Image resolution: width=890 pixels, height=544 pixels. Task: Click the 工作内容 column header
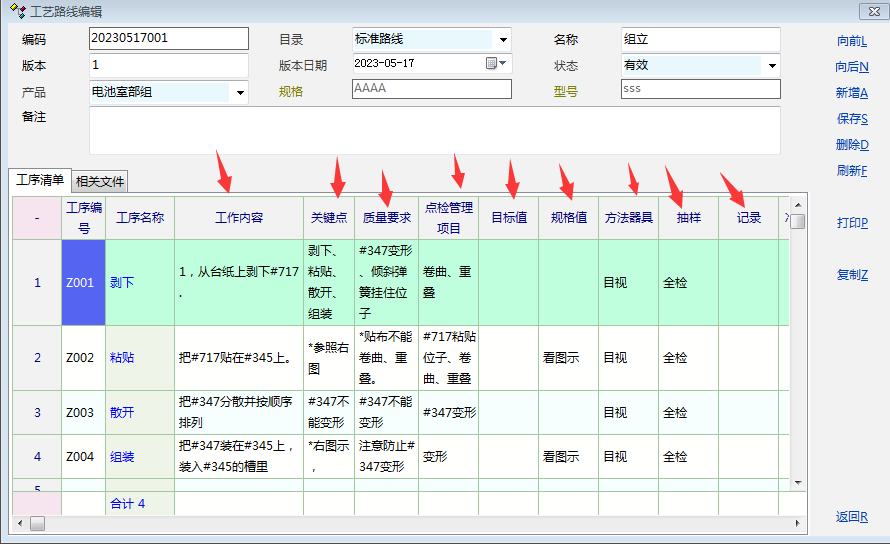239,218
